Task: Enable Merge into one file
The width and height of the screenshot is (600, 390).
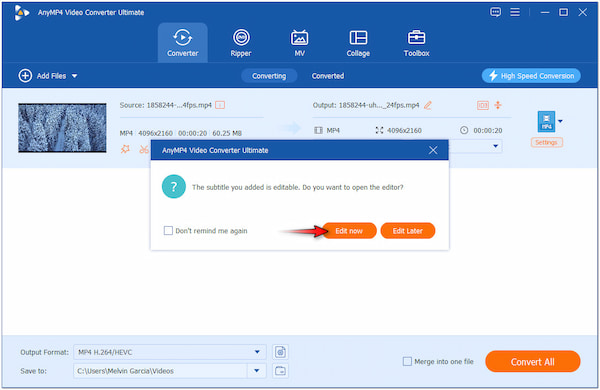Action: (407, 361)
